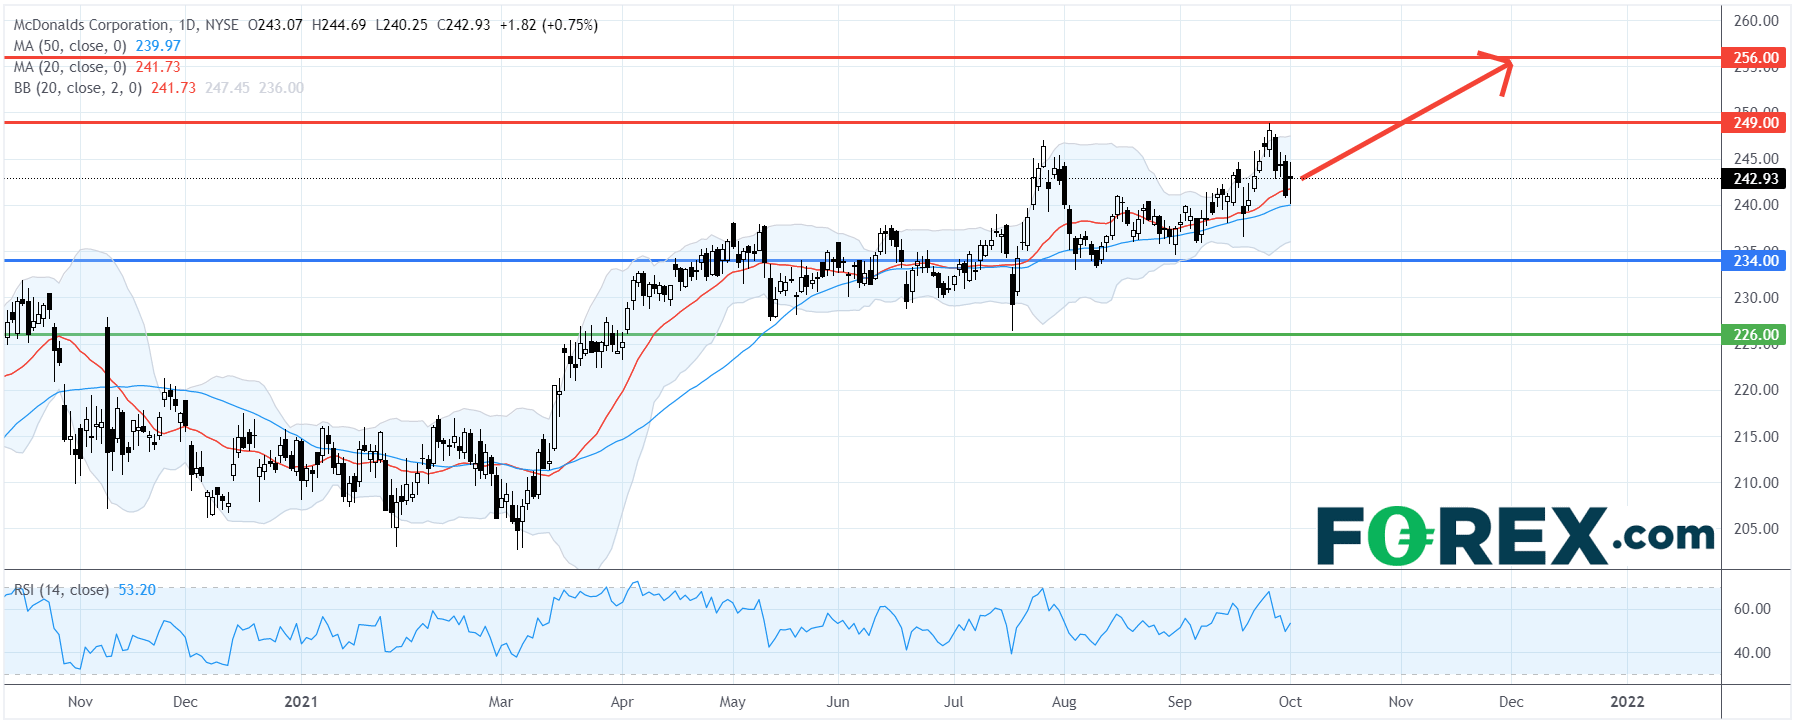Viewport: 1798px width, 725px height.
Task: Click the 242.93 current price label
Action: (x=1755, y=179)
